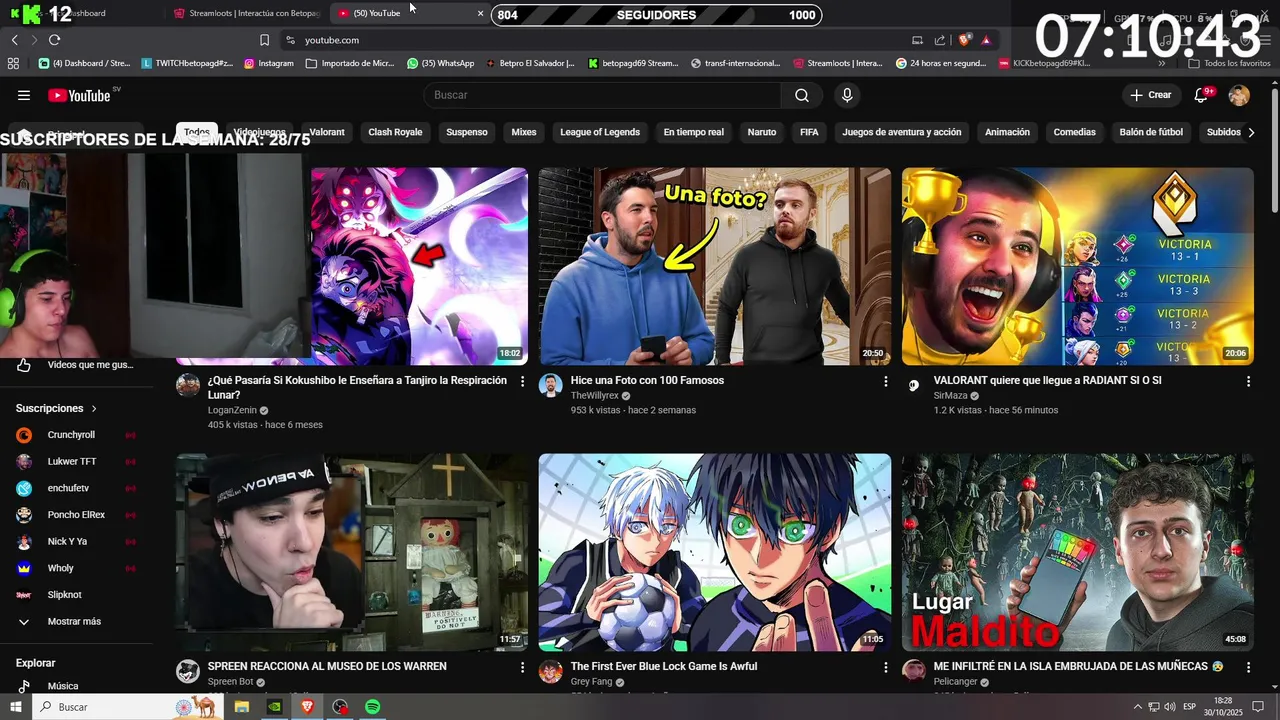Open the Blue Lock video thumbnail

click(x=715, y=553)
